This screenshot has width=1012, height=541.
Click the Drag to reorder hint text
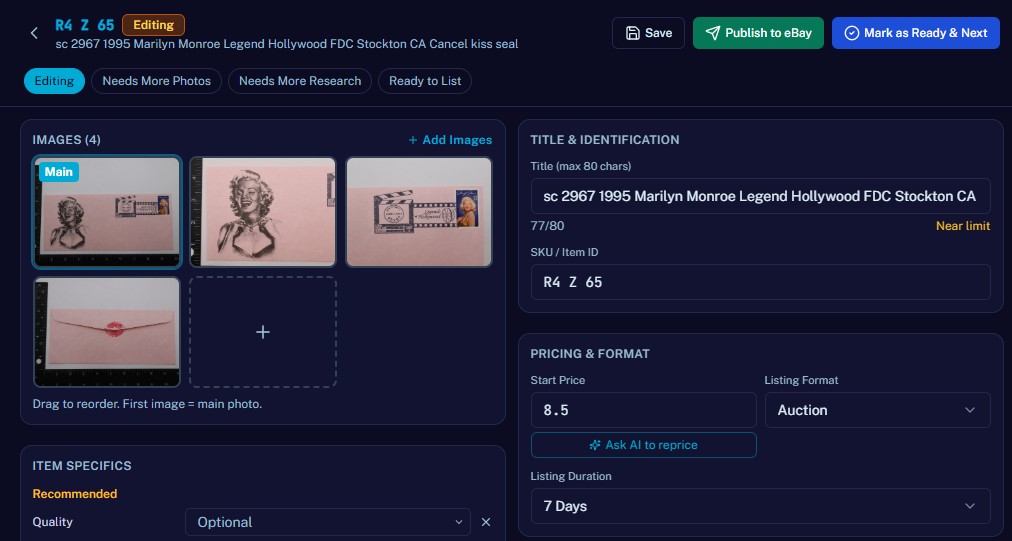click(x=147, y=404)
